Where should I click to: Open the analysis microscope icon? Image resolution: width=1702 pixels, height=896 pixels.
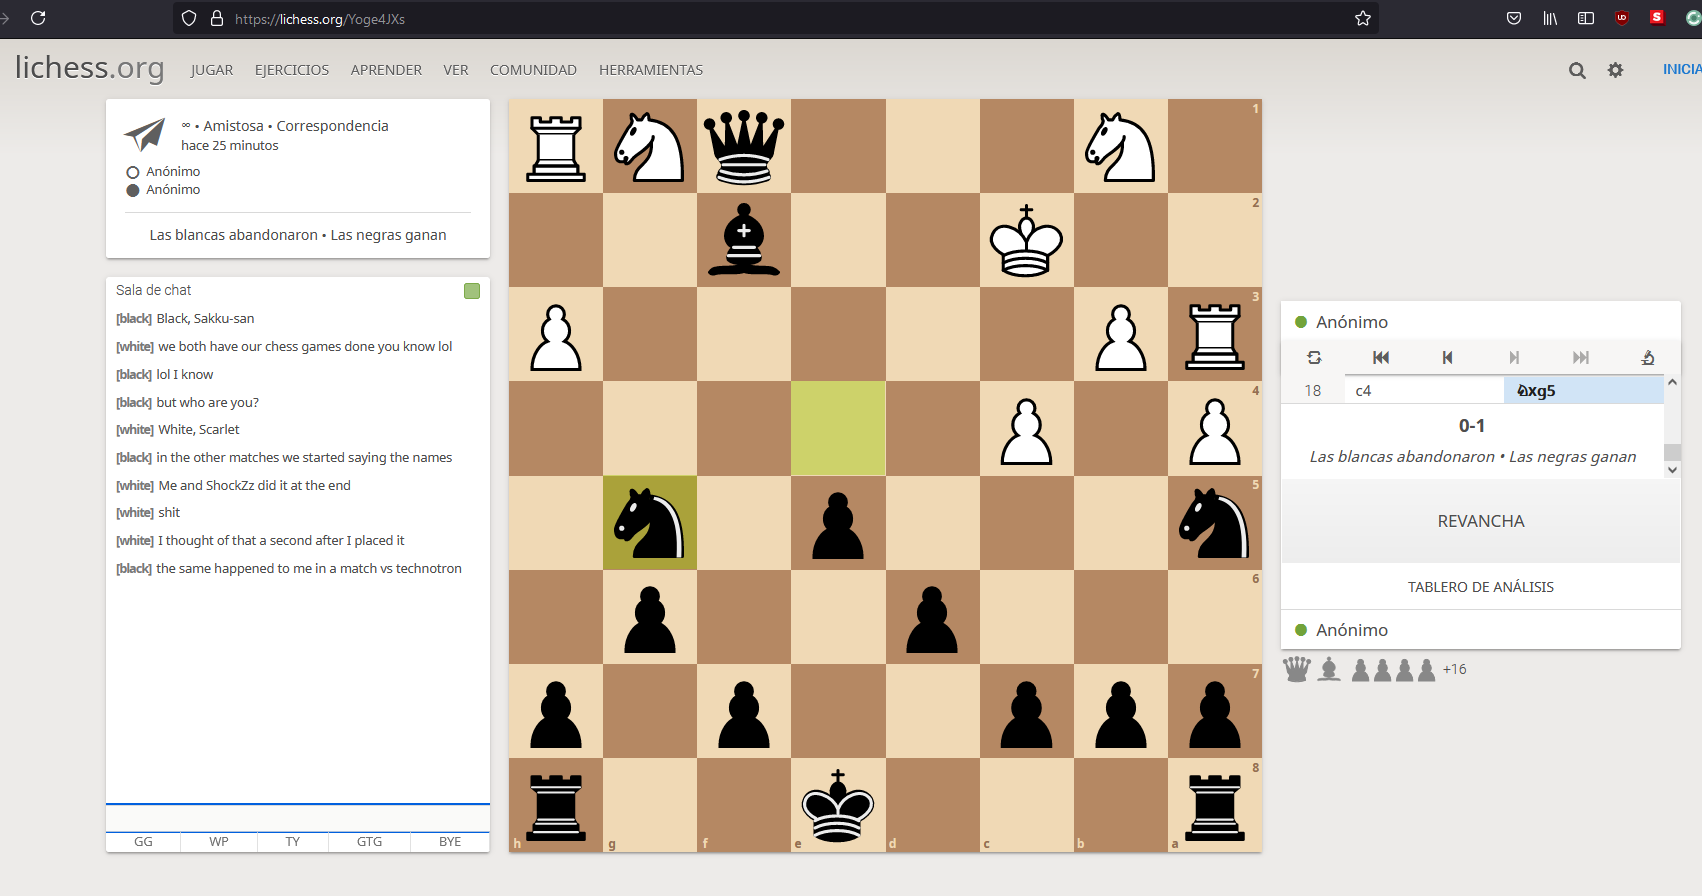pos(1647,357)
